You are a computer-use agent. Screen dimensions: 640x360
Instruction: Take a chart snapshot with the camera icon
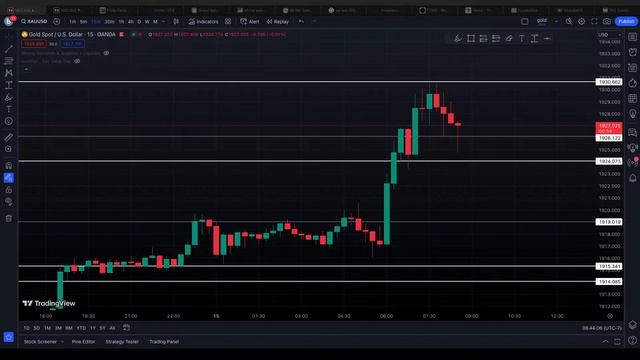point(607,21)
